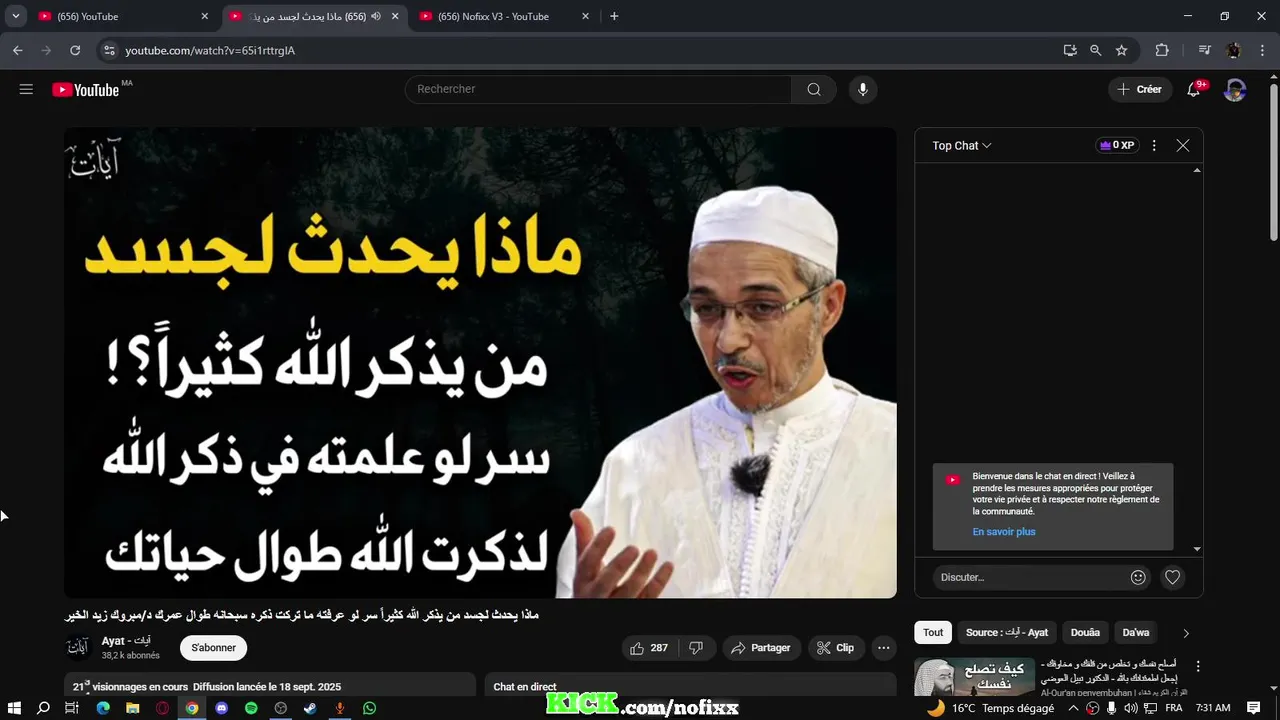Expand the Top Chat dropdown
1280x720 pixels.
pyautogui.click(x=962, y=145)
